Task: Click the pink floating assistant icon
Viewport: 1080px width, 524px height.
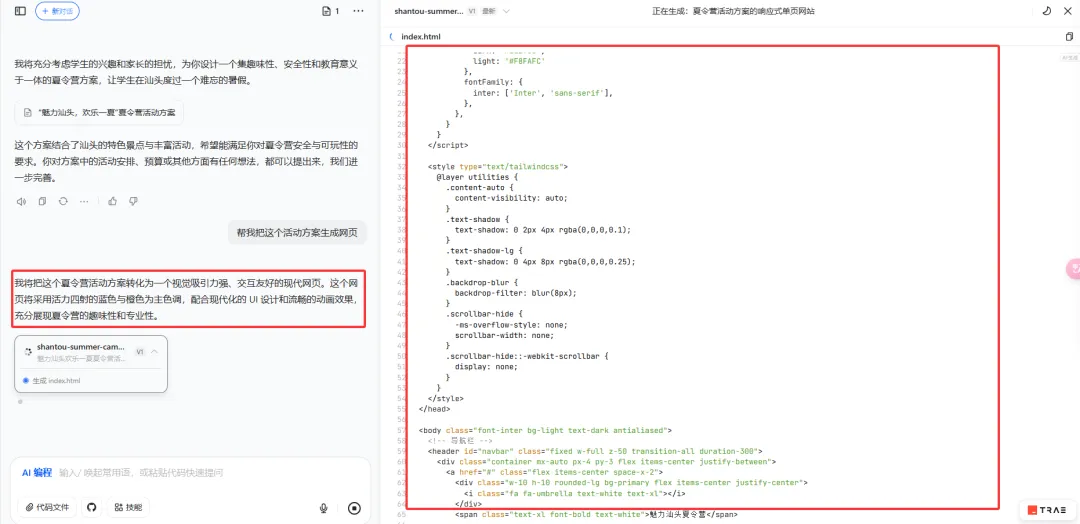Action: 1072,269
